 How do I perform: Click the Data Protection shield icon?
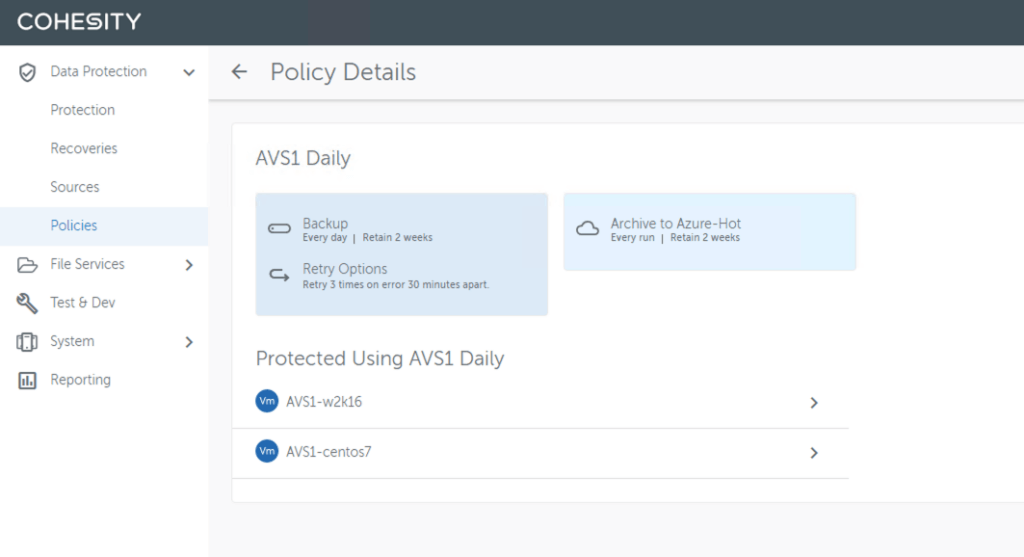pyautogui.click(x=28, y=72)
